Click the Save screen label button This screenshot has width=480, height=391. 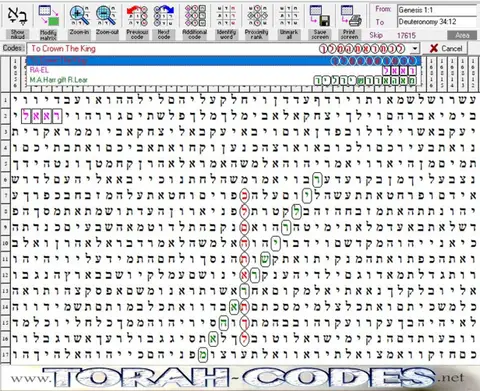pyautogui.click(x=320, y=34)
